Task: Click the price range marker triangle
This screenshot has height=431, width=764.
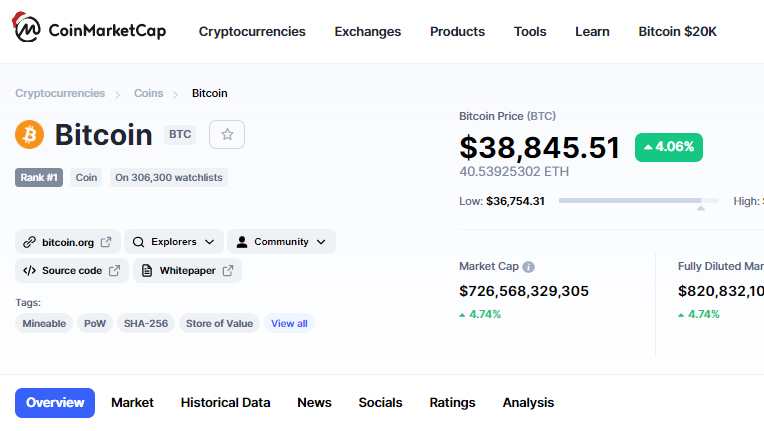Action: pyautogui.click(x=701, y=208)
